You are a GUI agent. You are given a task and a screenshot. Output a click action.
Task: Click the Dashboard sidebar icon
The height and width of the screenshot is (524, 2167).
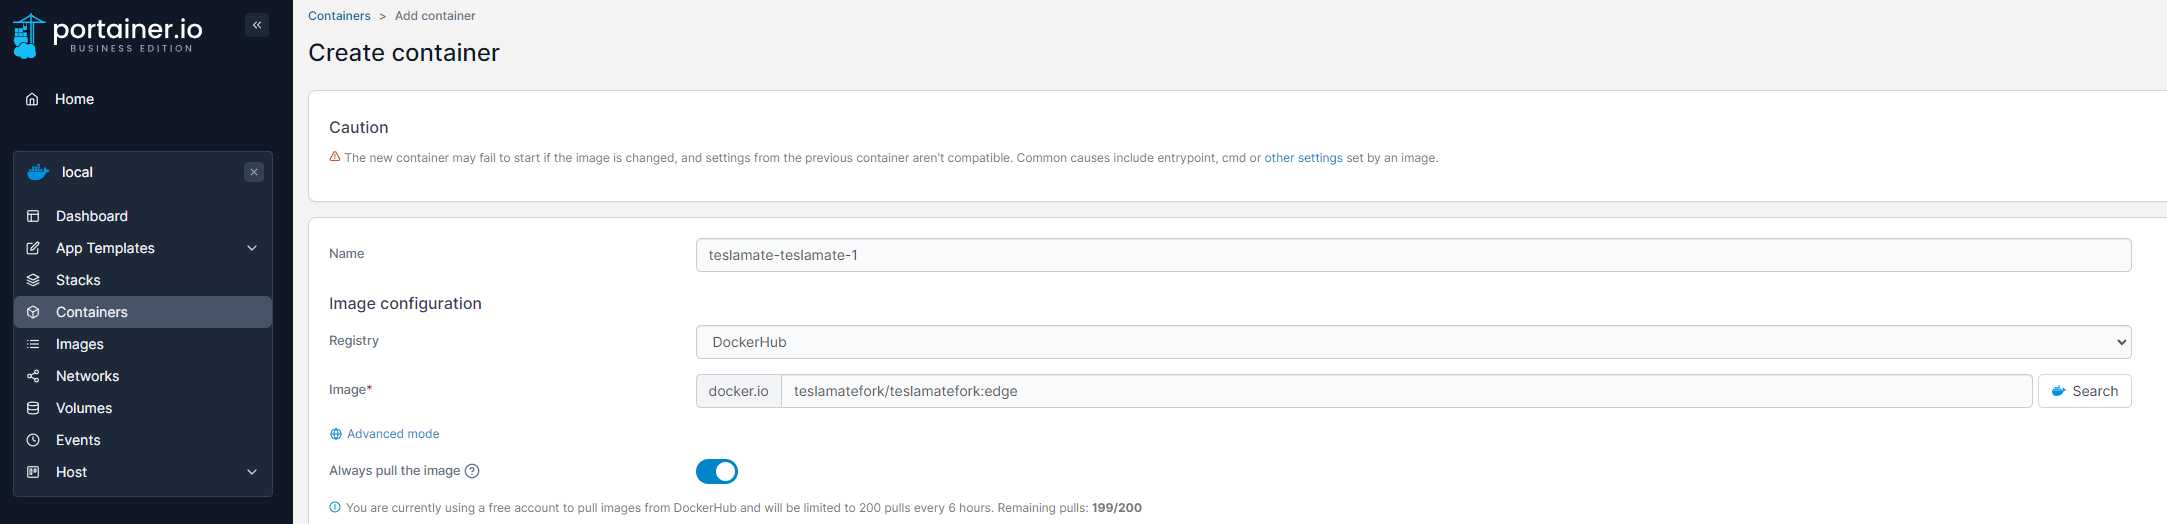pos(33,216)
